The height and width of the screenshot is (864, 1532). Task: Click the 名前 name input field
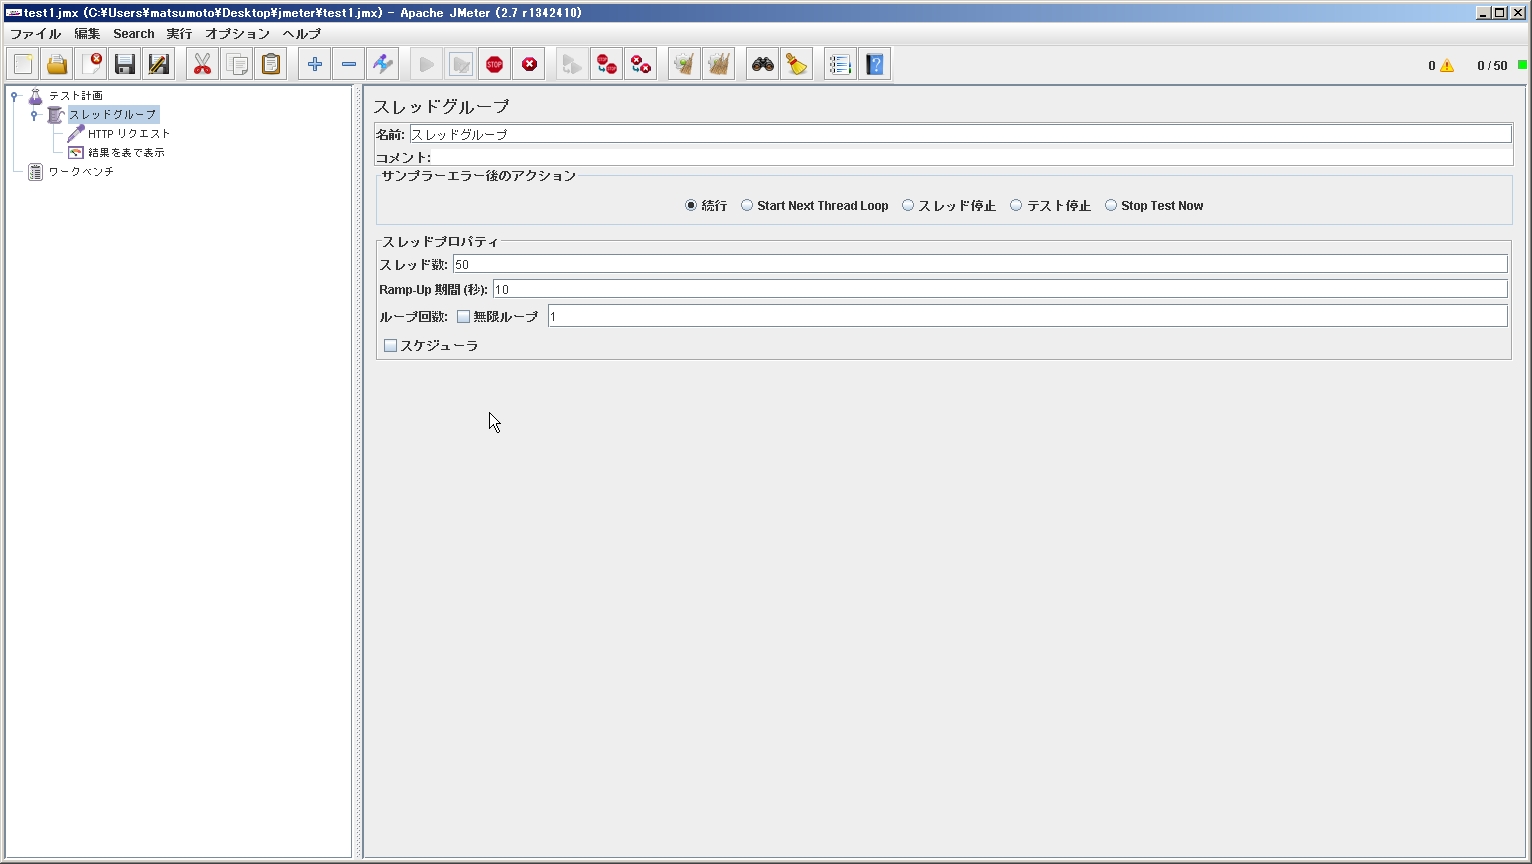[960, 134]
